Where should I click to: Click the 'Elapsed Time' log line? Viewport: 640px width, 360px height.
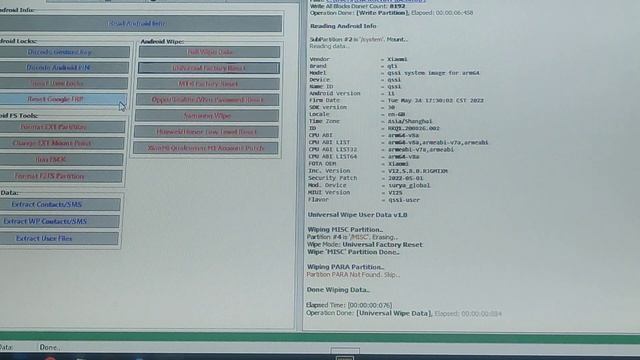point(349,305)
